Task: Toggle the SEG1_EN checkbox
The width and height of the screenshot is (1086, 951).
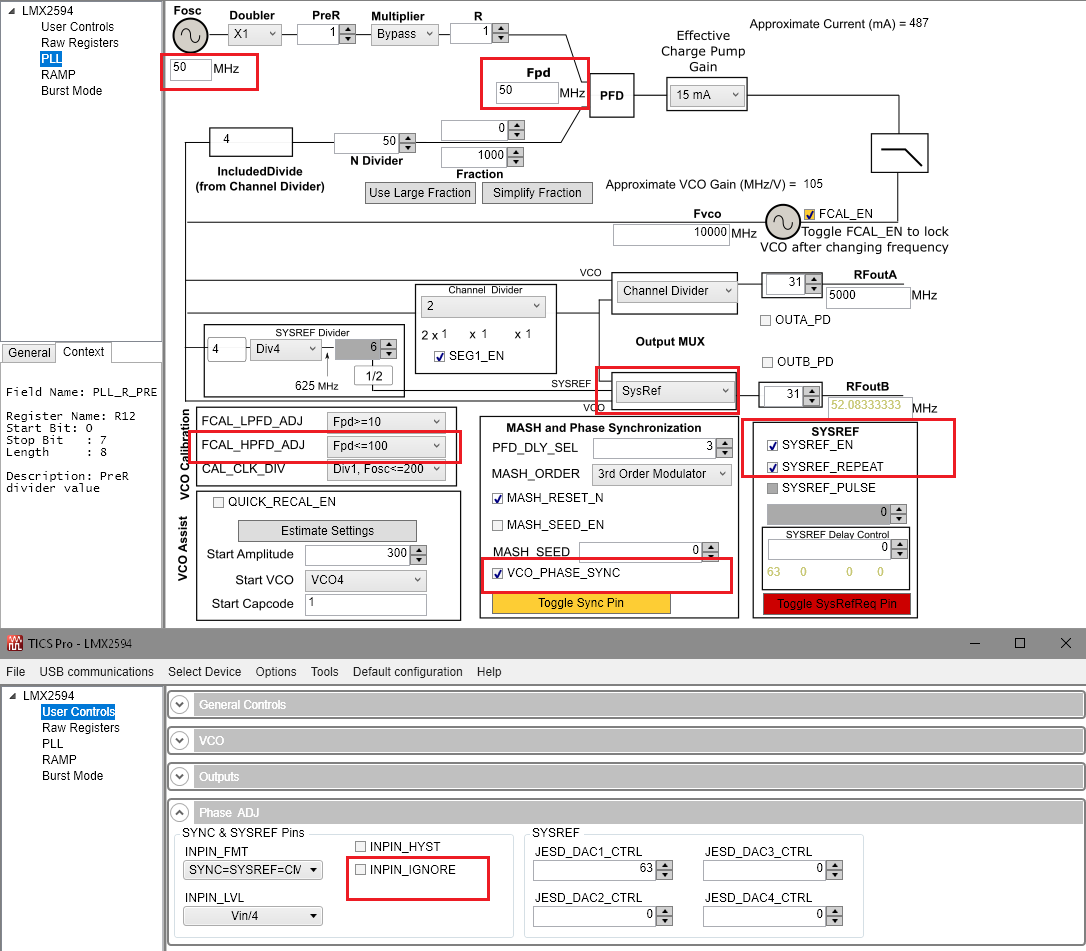Action: click(439, 357)
